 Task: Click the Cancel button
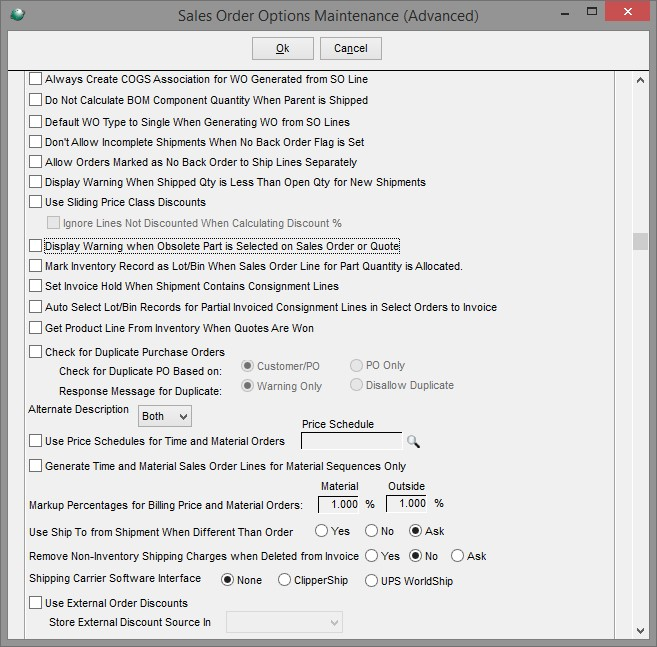pyautogui.click(x=351, y=49)
